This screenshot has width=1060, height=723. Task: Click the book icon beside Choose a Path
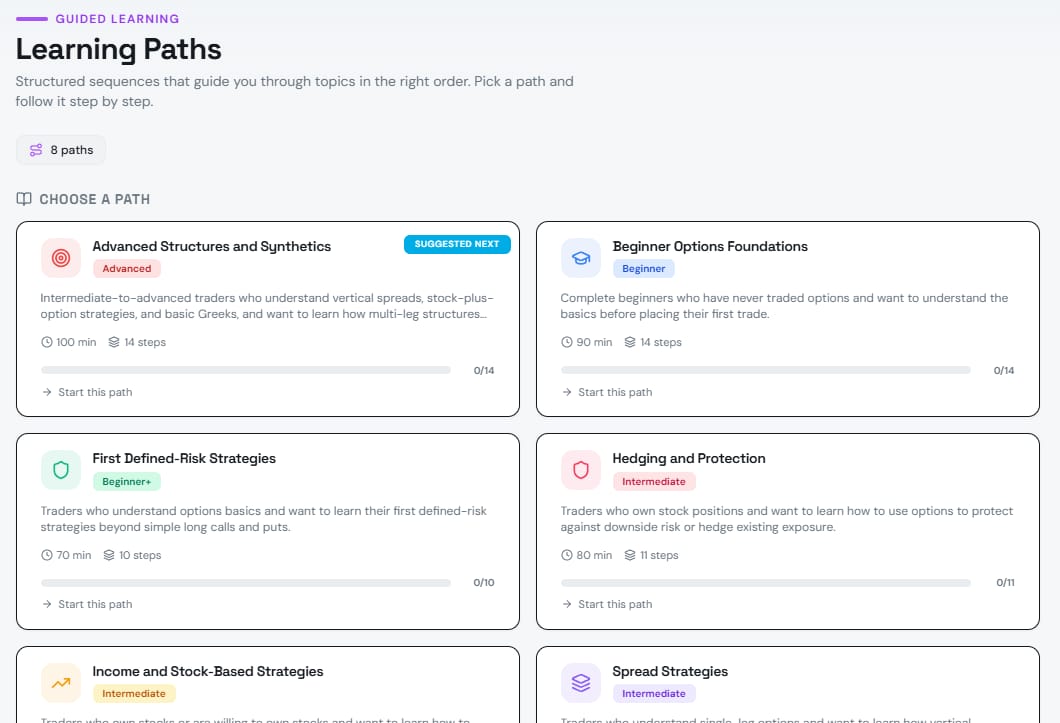[x=24, y=199]
